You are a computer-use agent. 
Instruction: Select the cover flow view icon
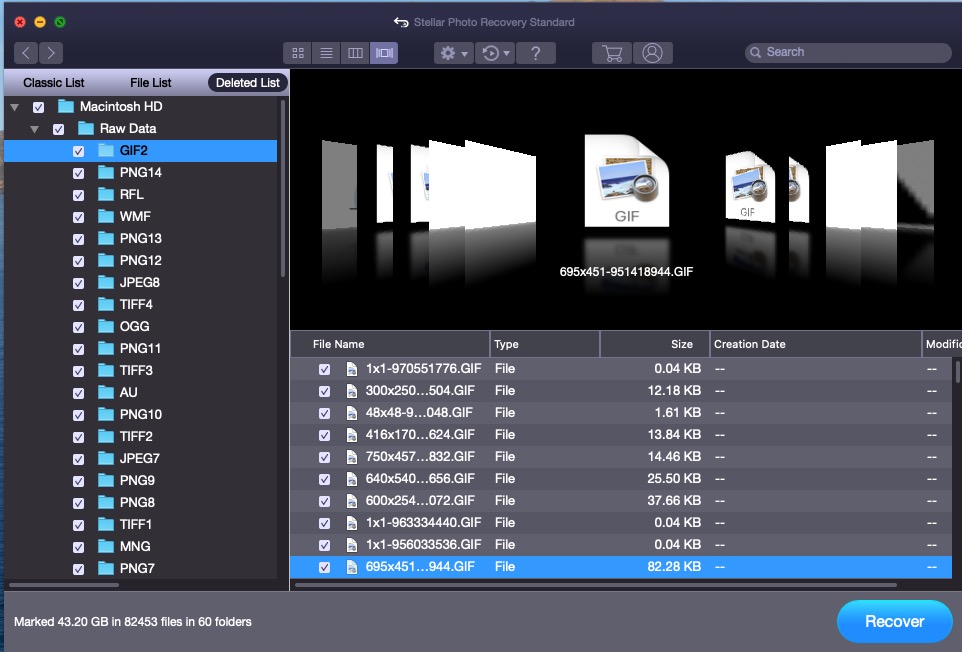383,53
